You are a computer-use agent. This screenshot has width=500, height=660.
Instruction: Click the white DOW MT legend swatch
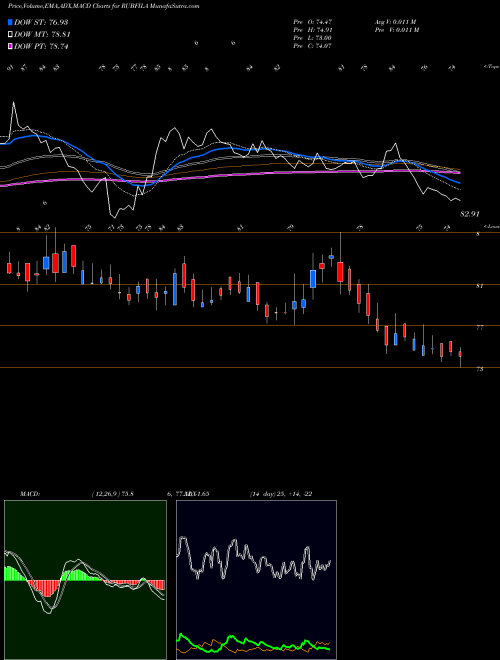(11, 35)
